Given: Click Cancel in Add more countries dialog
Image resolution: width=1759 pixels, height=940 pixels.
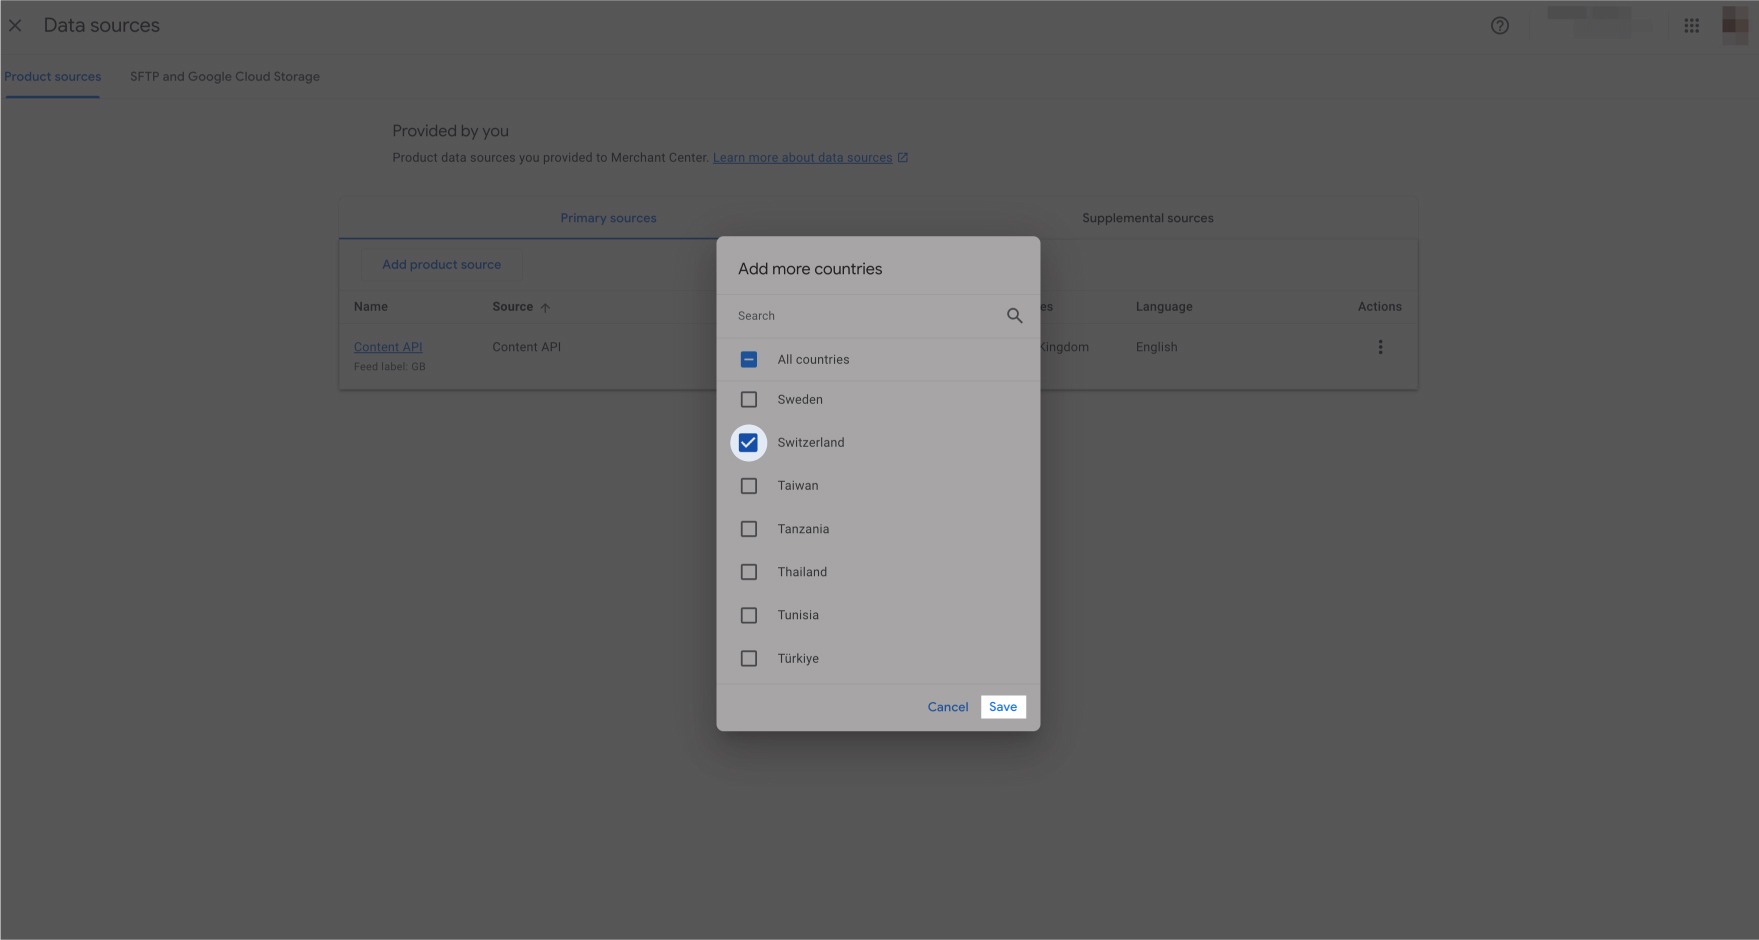Looking at the screenshot, I should (x=948, y=707).
